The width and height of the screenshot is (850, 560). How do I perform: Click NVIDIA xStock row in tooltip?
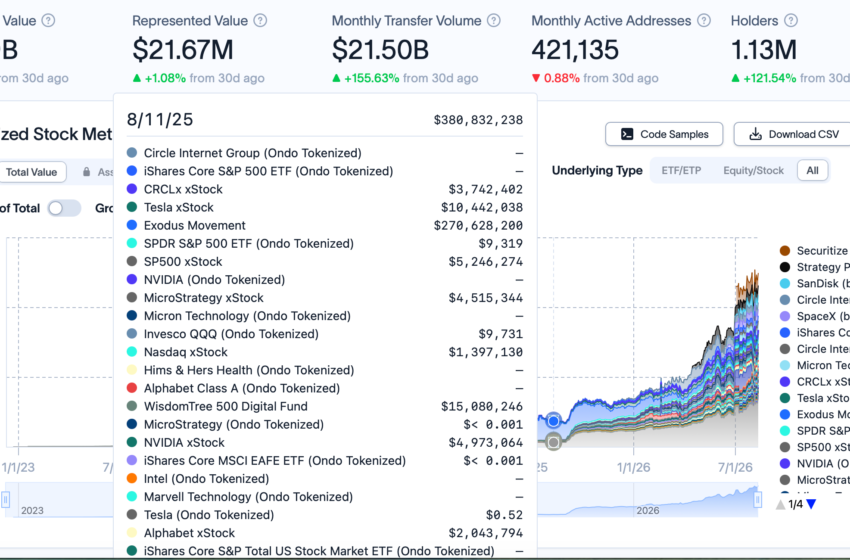pyautogui.click(x=325, y=442)
